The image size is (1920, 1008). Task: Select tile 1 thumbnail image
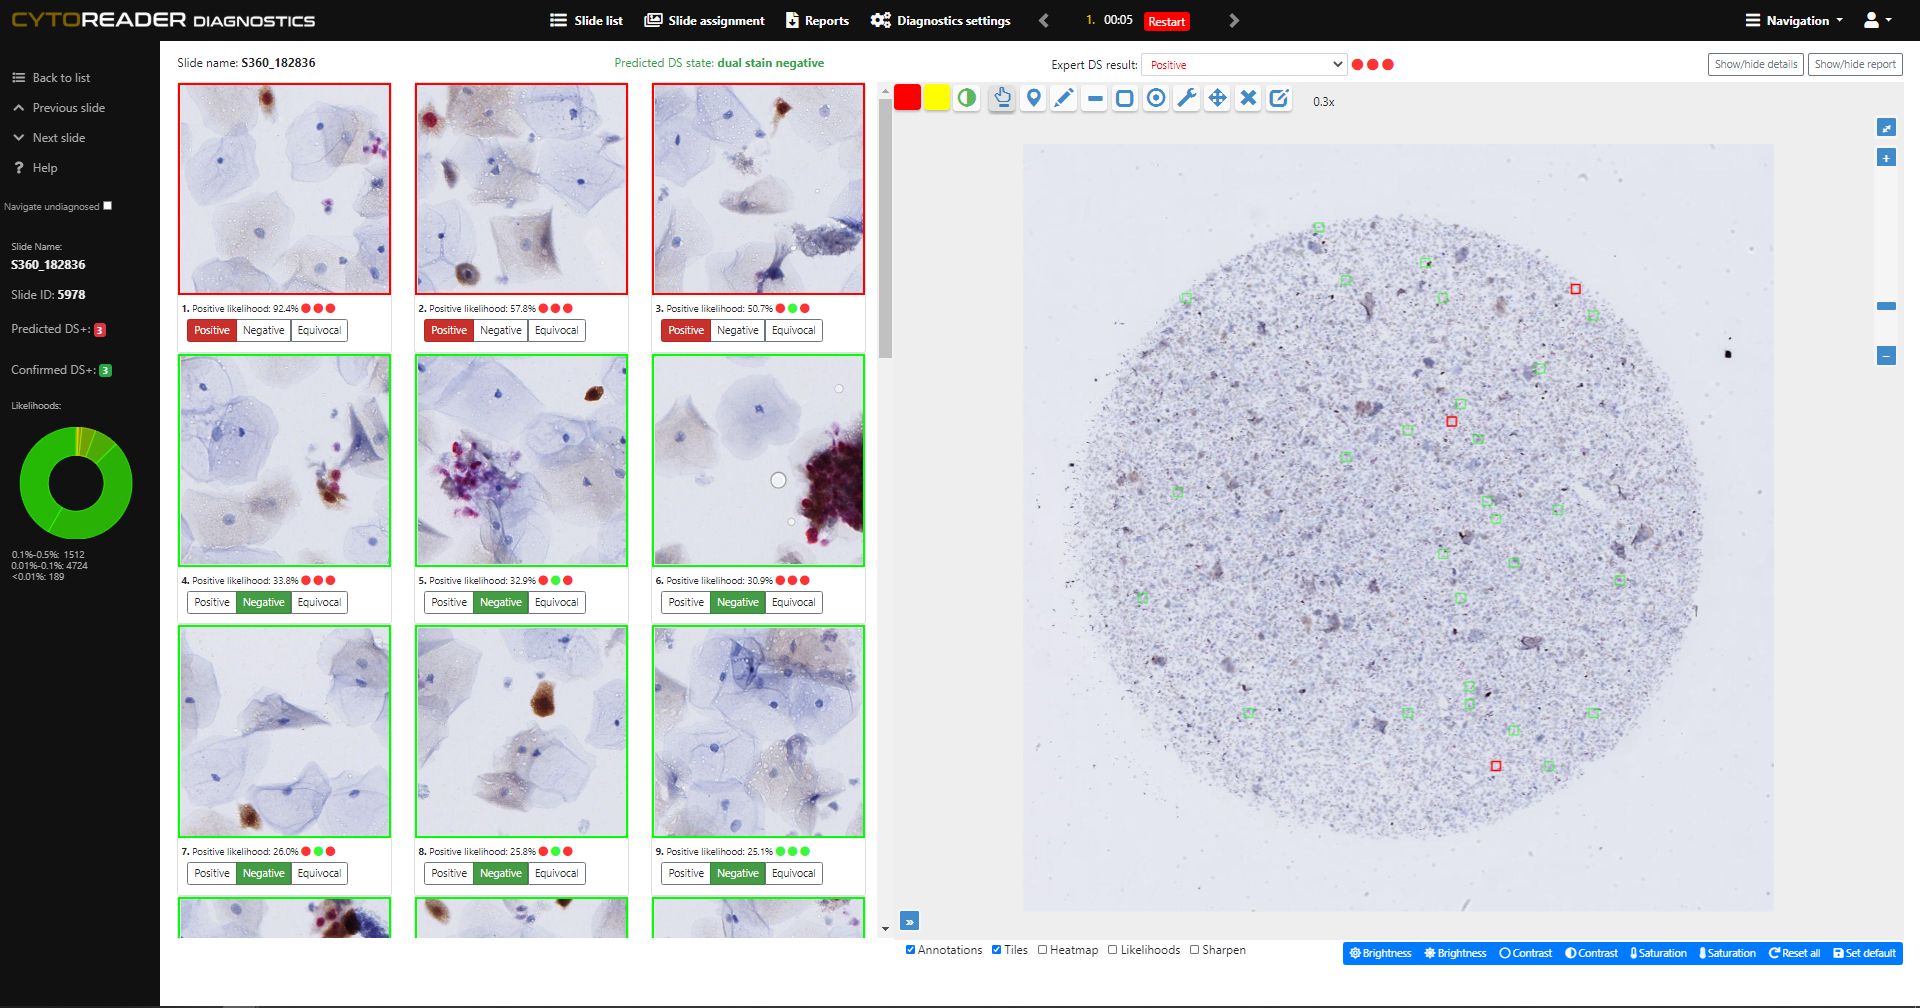click(x=284, y=189)
